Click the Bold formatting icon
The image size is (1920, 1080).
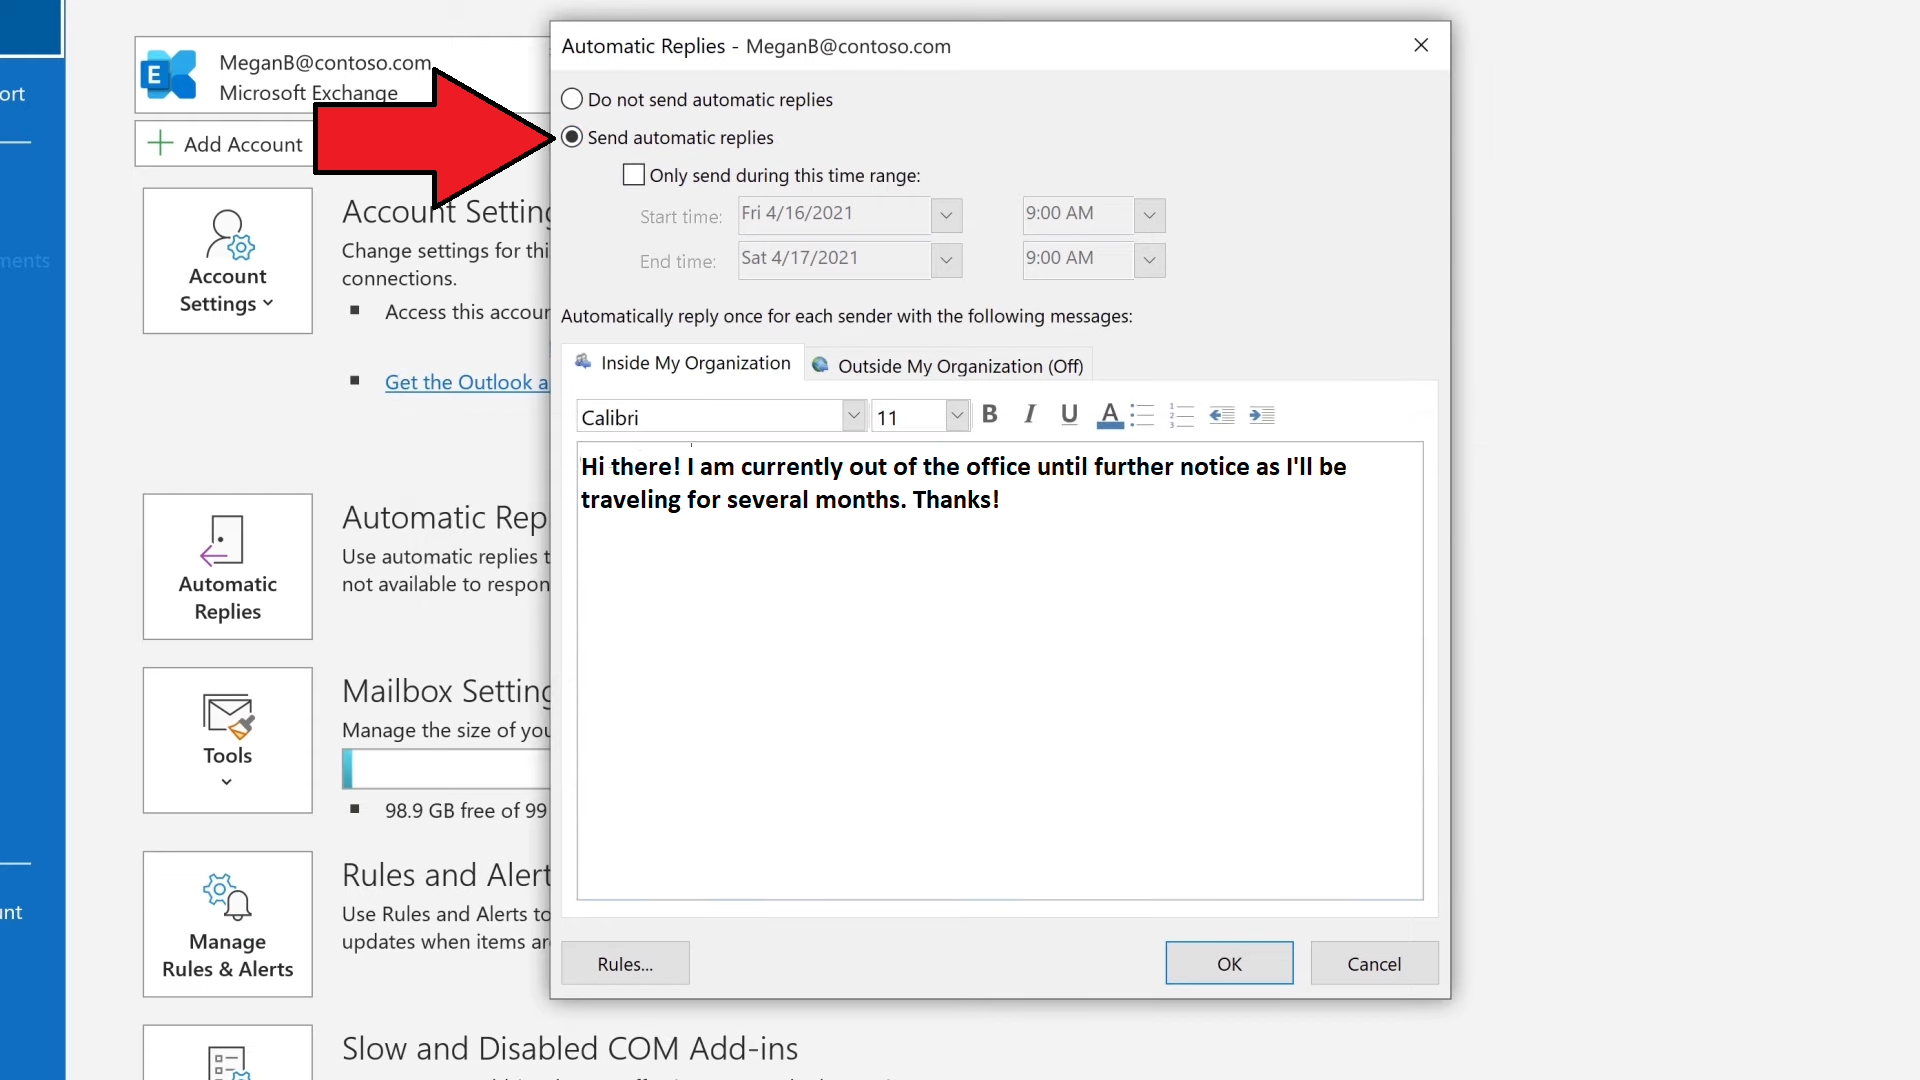click(x=990, y=413)
